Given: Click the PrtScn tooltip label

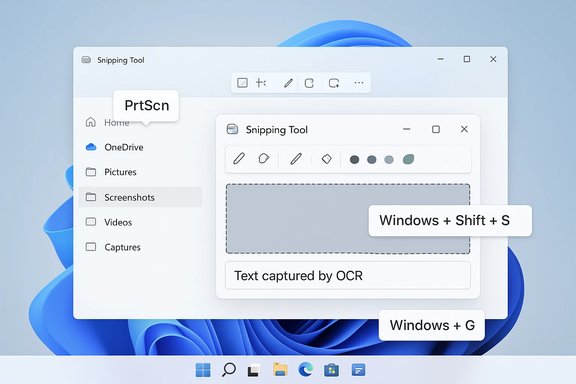Looking at the screenshot, I should tap(147, 105).
